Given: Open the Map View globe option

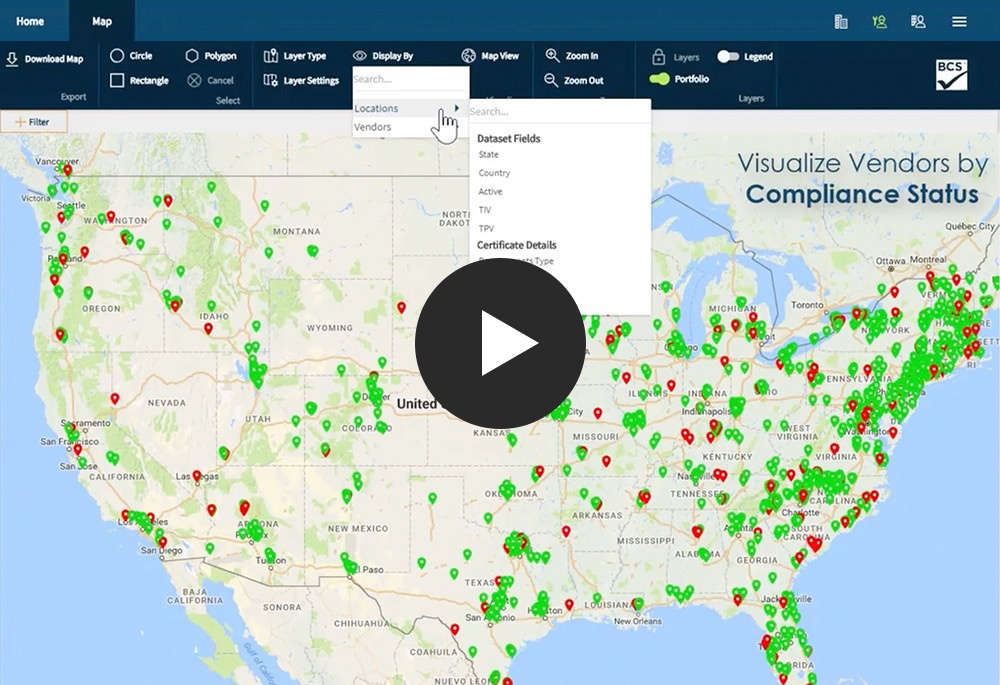Looking at the screenshot, I should tap(469, 56).
